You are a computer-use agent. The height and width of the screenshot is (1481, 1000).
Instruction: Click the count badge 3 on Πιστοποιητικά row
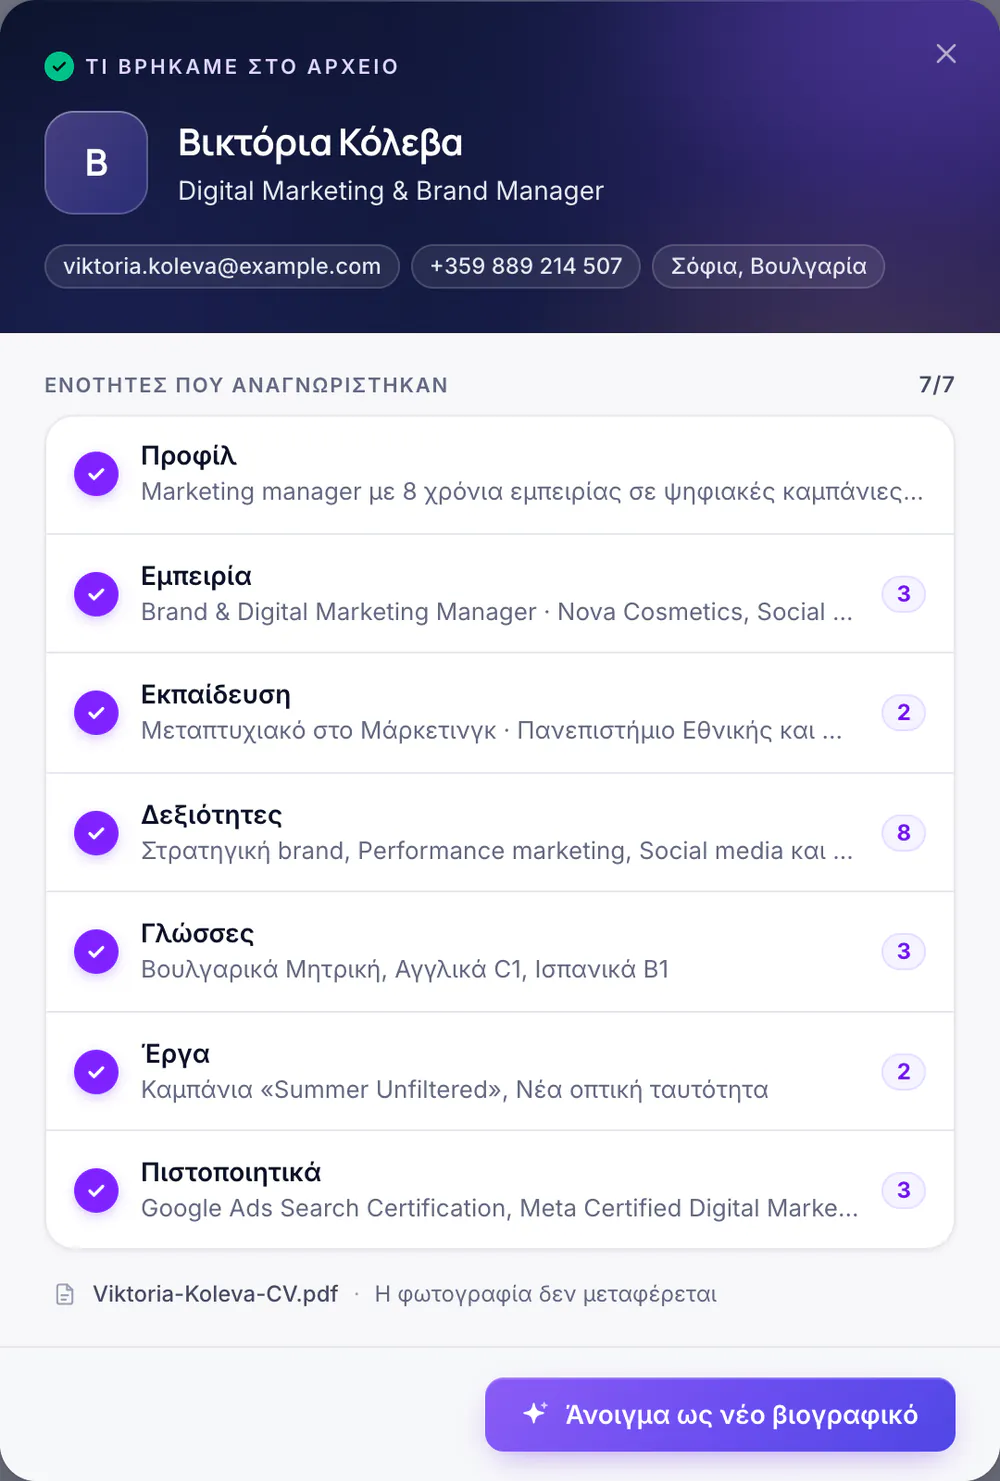tap(904, 1190)
